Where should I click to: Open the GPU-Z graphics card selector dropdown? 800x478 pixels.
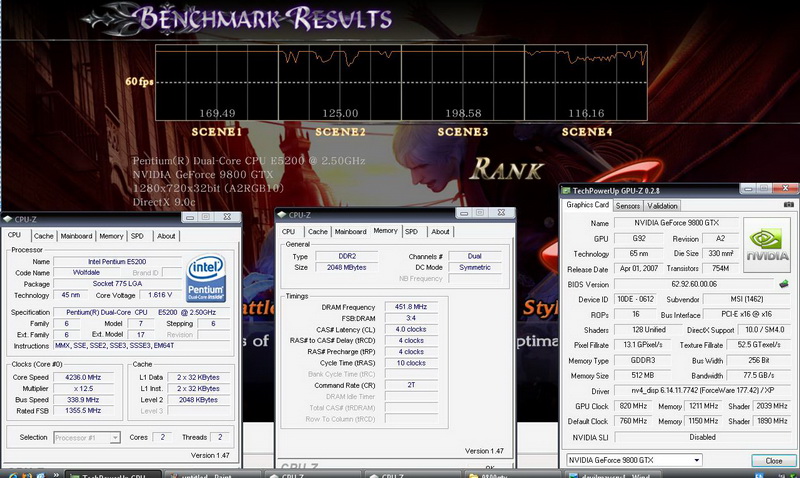(635, 460)
